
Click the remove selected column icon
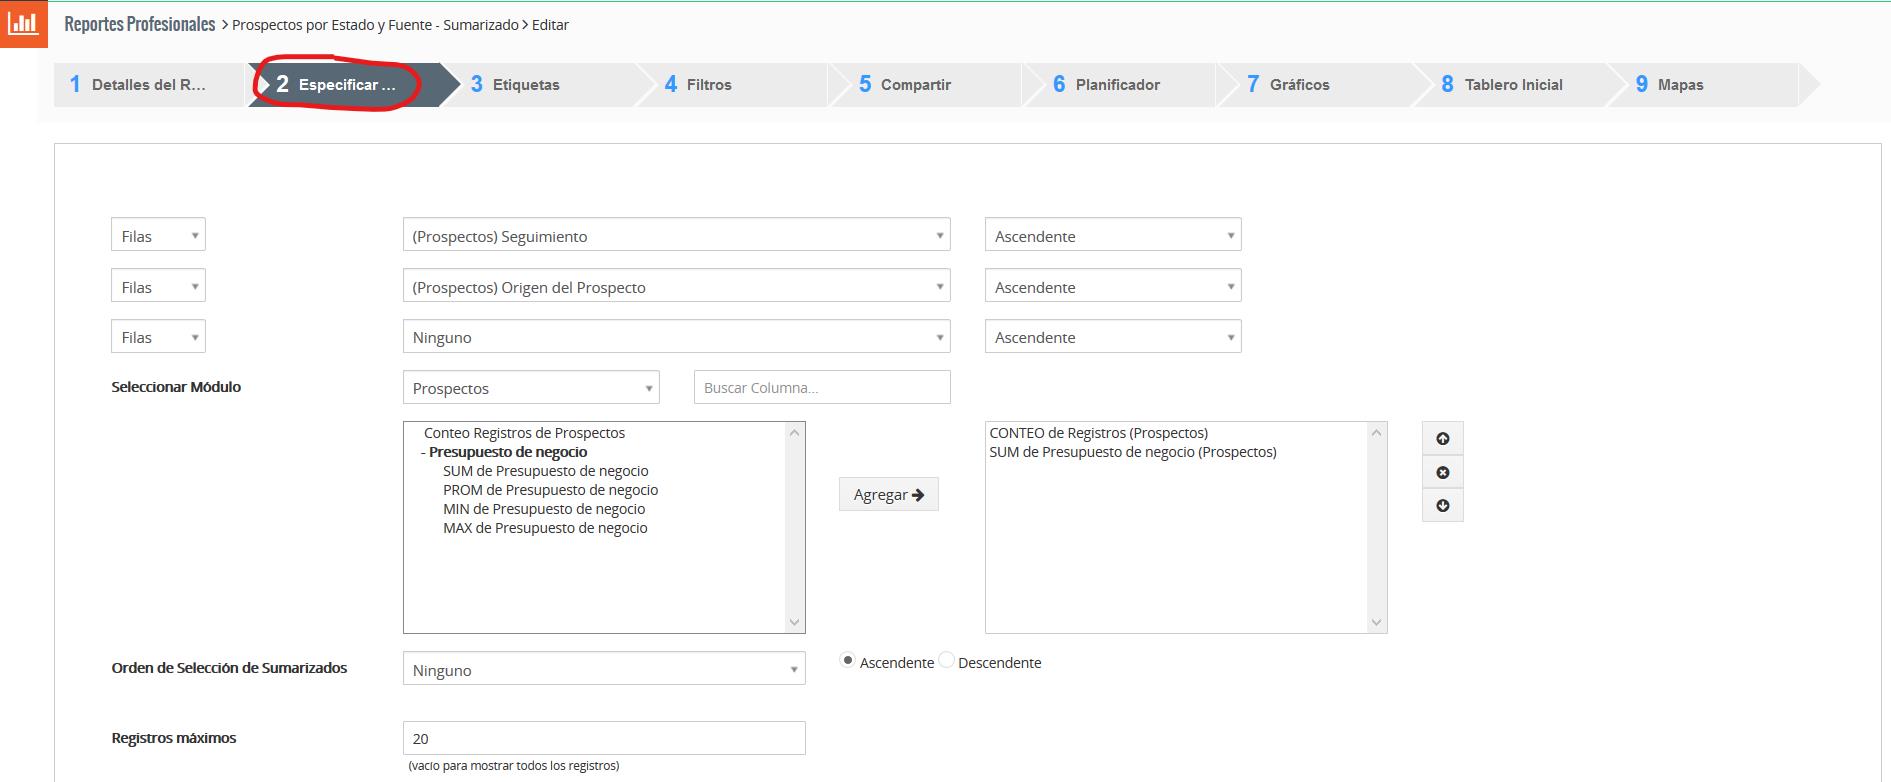pos(1442,472)
